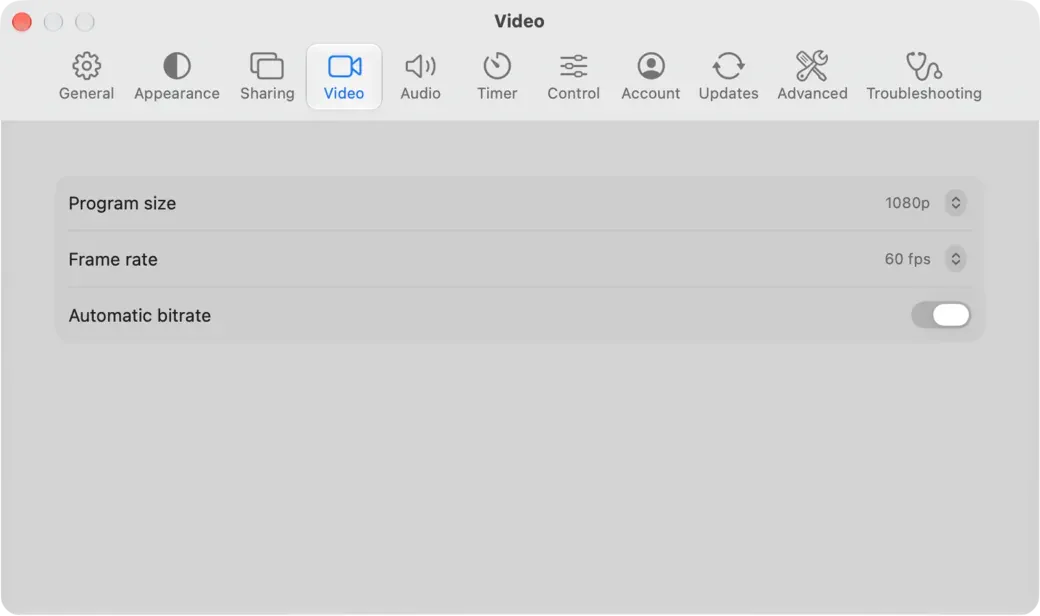Open the Sharing preferences
The height and width of the screenshot is (616, 1040).
click(267, 77)
